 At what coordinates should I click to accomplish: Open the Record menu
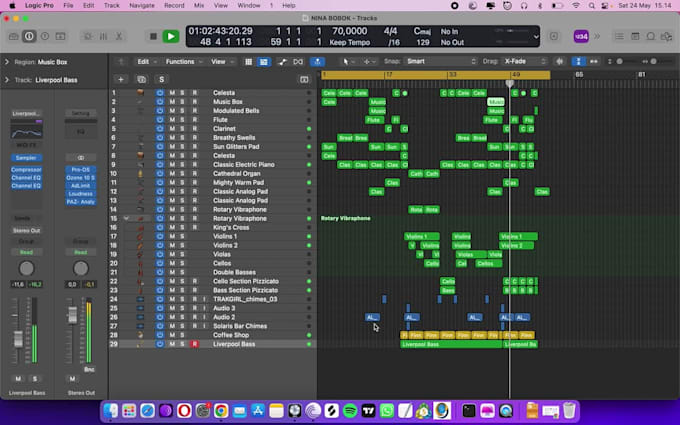coord(174,6)
